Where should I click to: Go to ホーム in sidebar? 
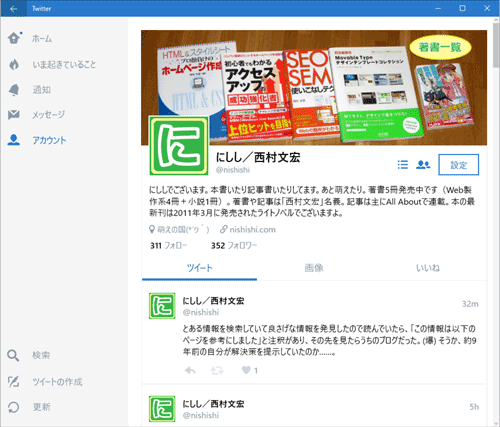42,38
